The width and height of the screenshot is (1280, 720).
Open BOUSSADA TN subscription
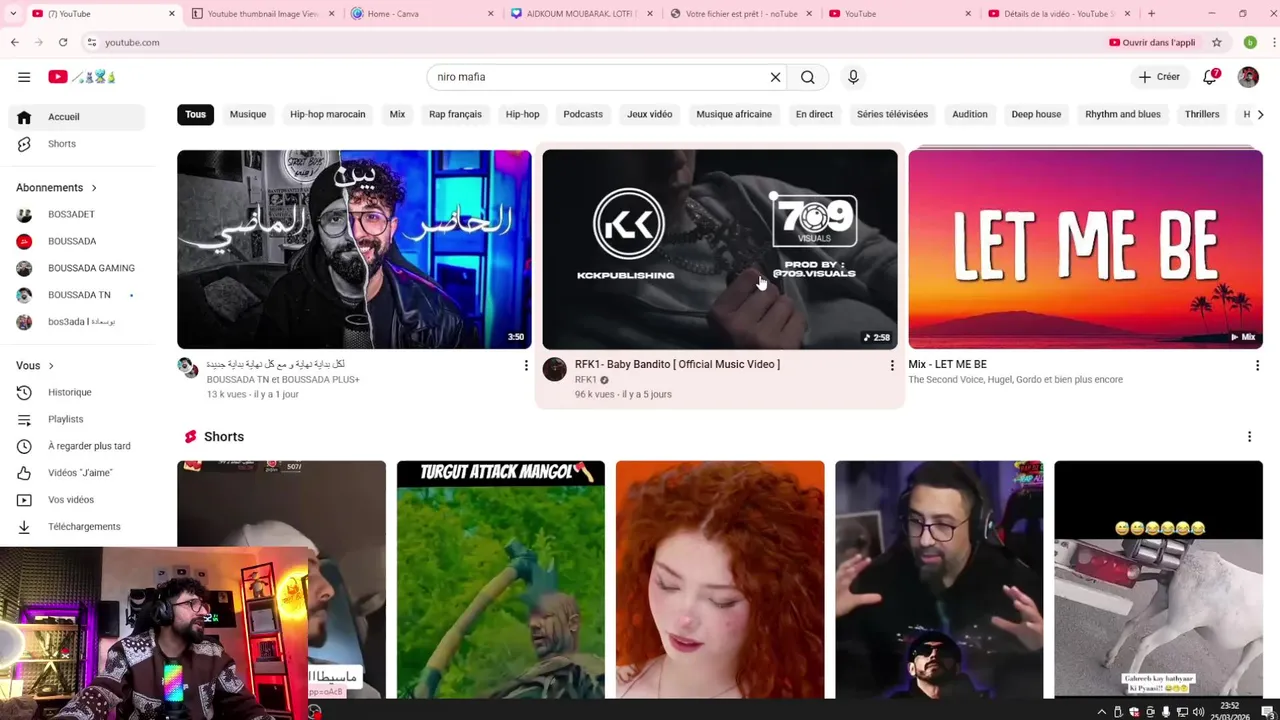[x=76, y=295]
